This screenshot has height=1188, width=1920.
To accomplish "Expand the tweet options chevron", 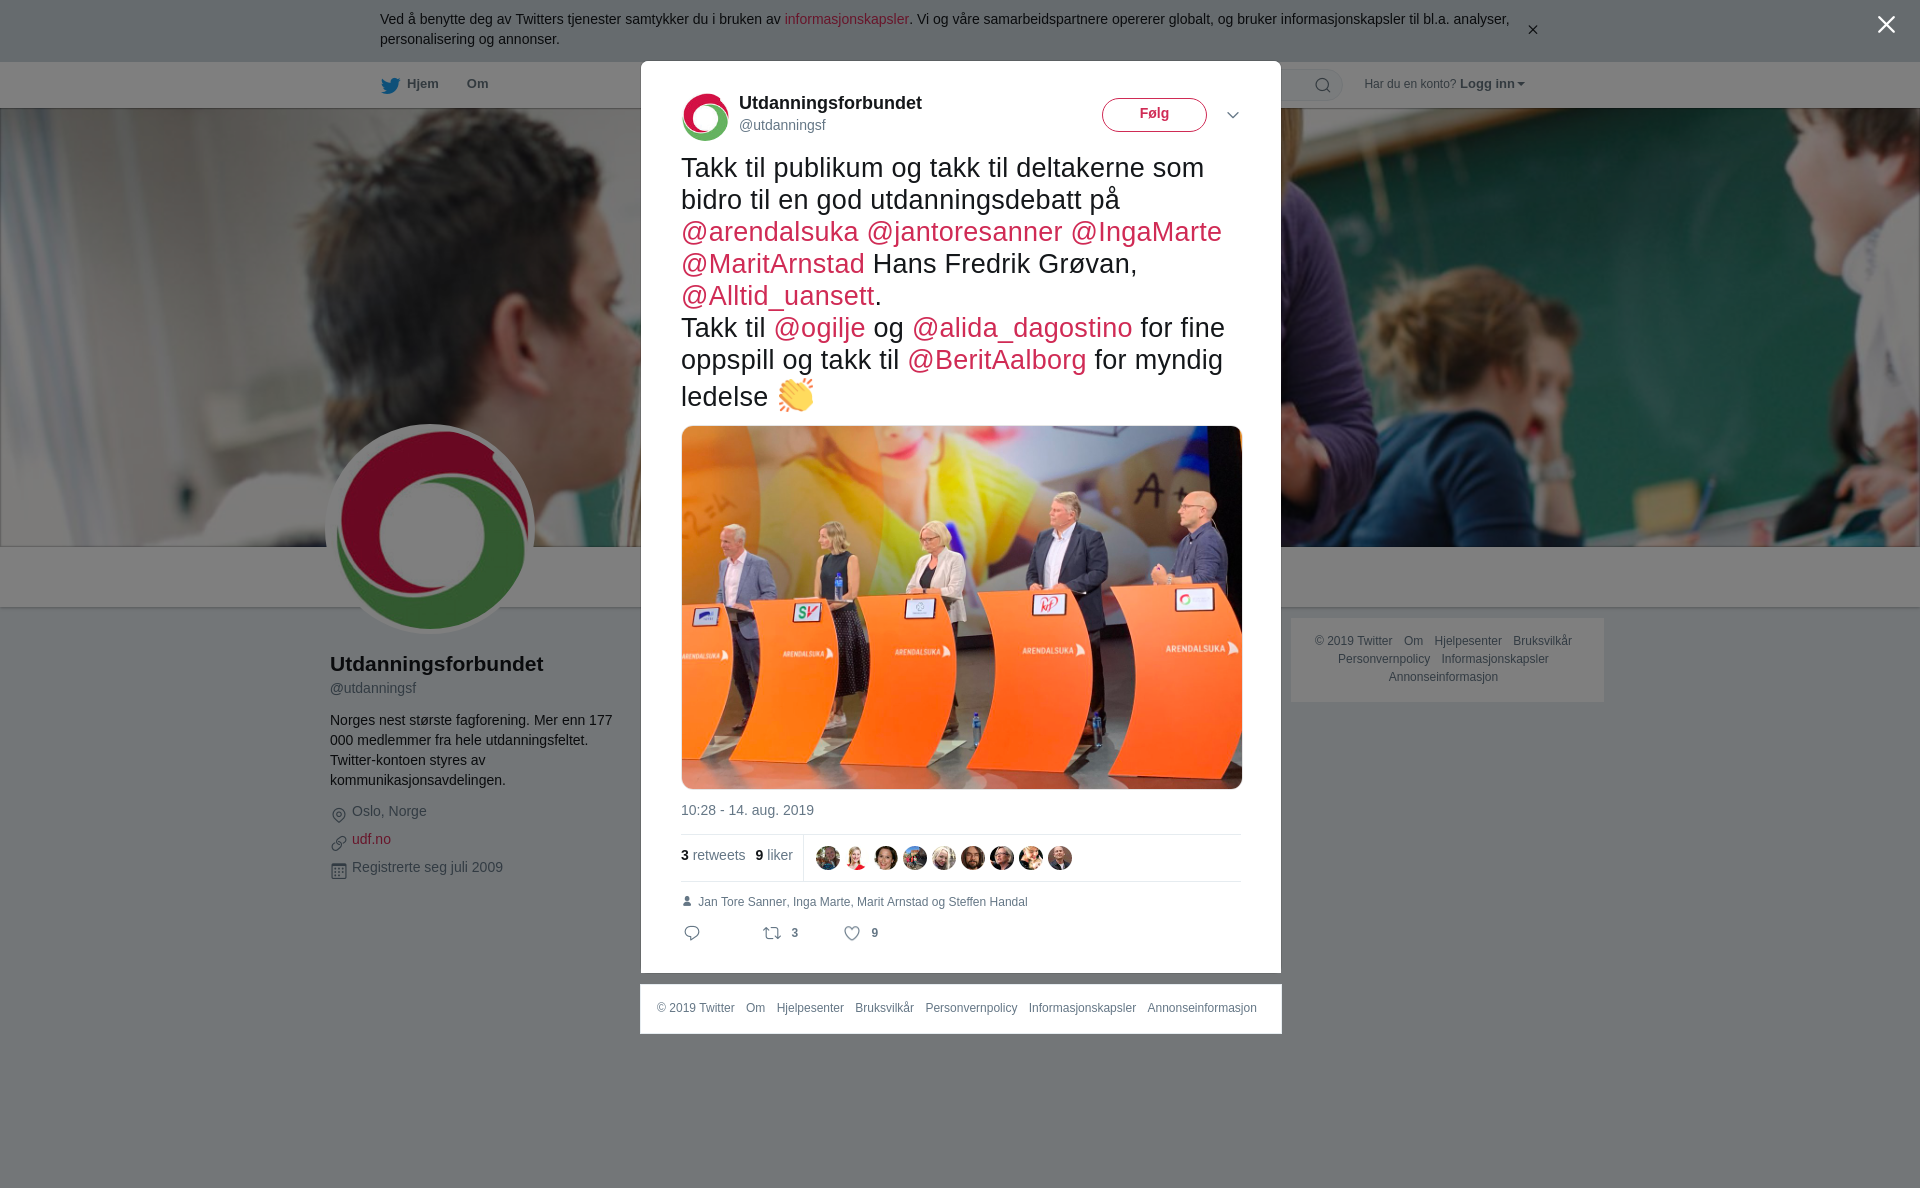I will click(x=1233, y=115).
